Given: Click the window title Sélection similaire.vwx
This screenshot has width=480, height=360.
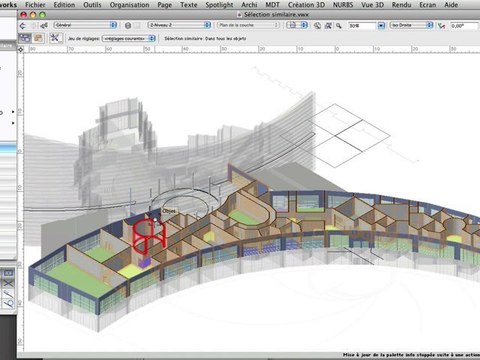Looking at the screenshot, I should pyautogui.click(x=276, y=15).
